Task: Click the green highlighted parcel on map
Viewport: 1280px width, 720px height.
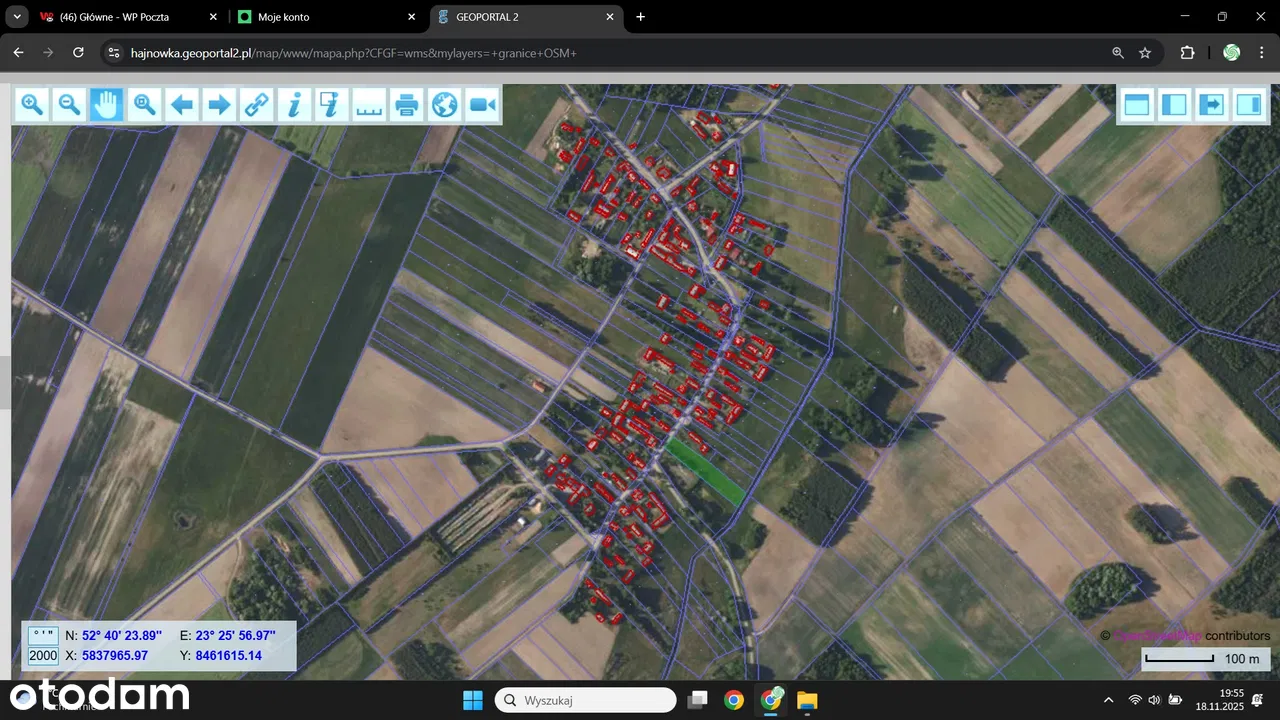Action: pos(705,470)
